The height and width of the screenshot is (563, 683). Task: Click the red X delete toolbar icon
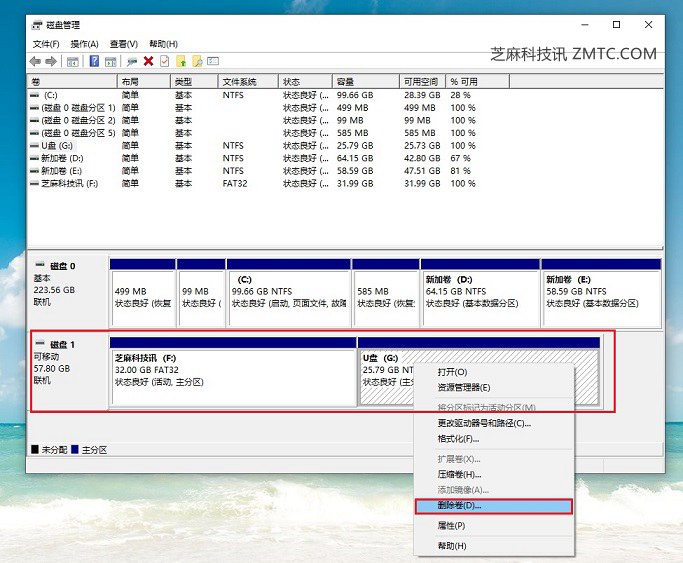pos(149,62)
